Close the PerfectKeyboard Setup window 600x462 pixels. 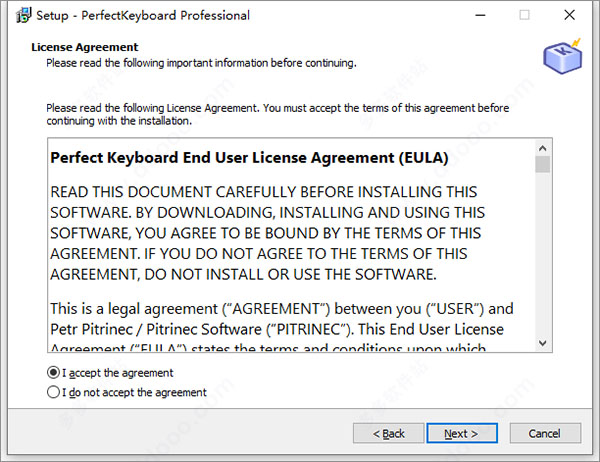coord(569,15)
